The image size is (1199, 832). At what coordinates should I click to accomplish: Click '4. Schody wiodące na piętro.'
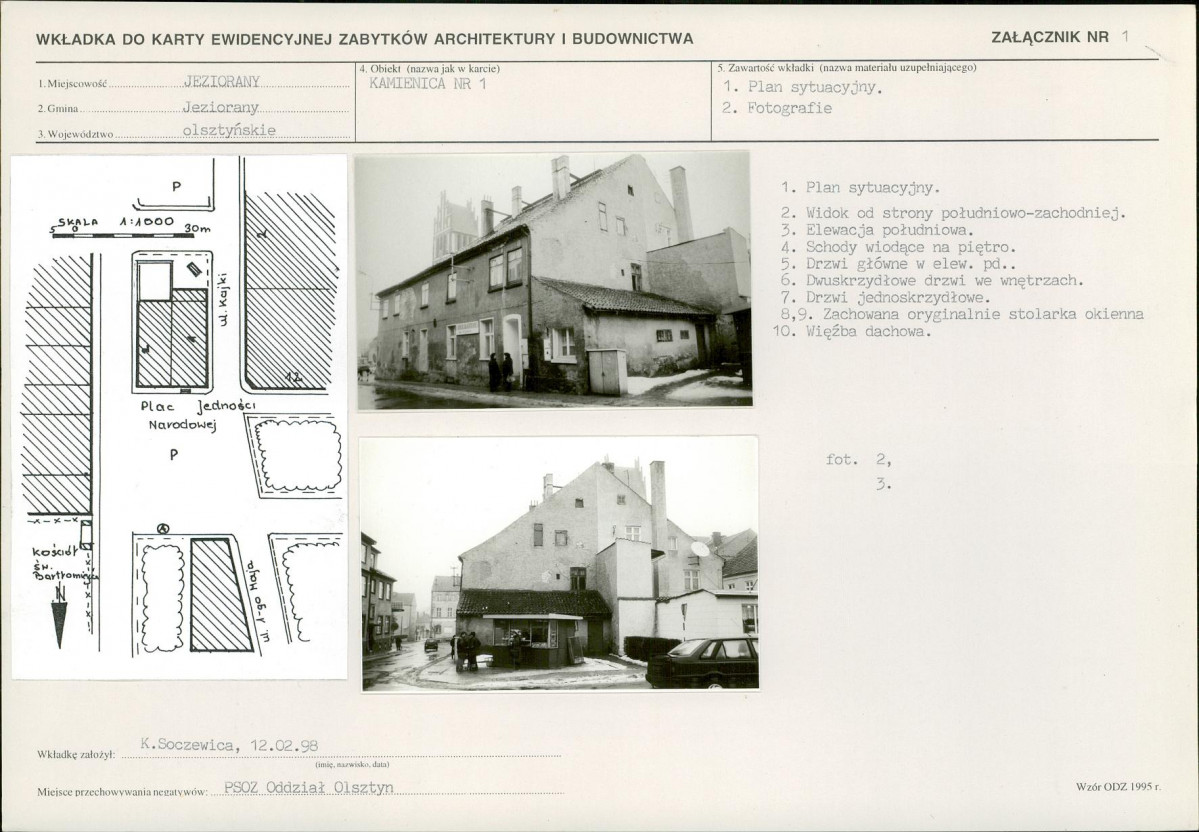click(x=898, y=247)
